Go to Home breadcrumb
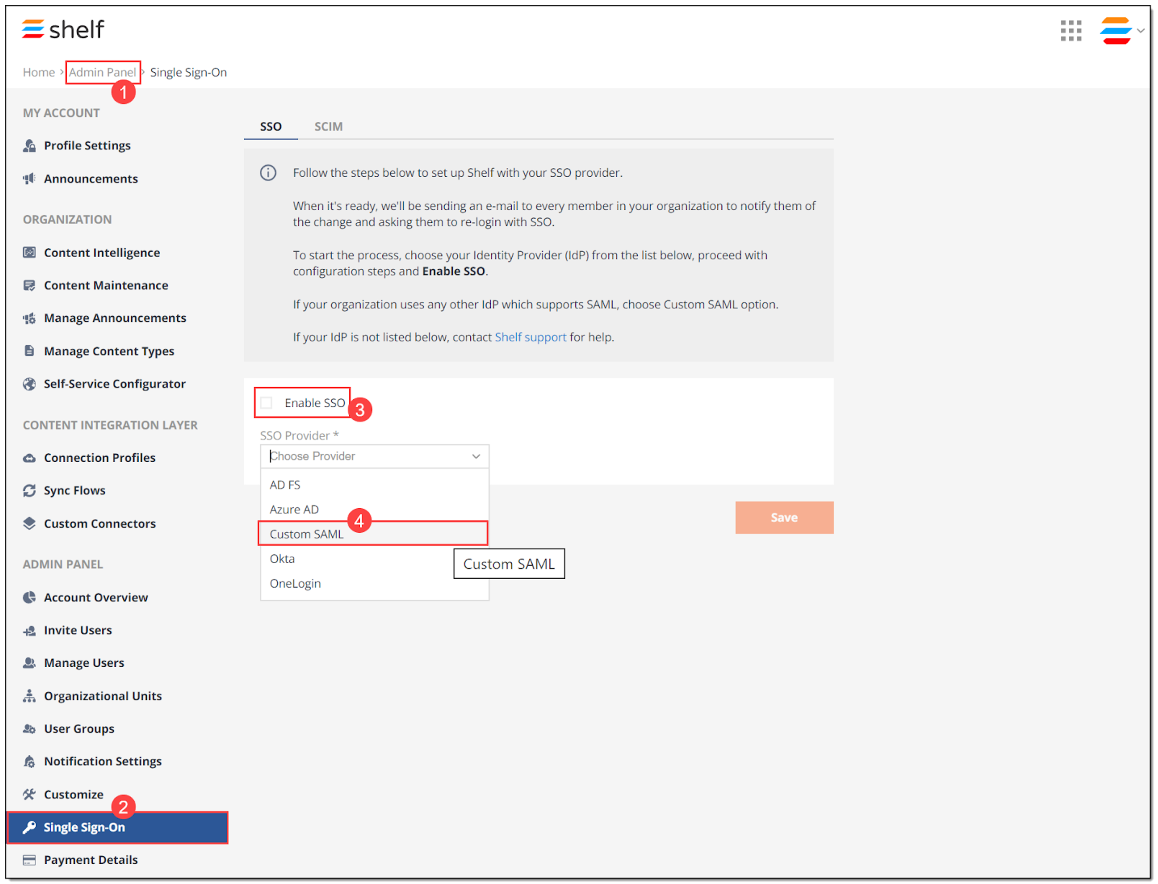The height and width of the screenshot is (884, 1158). coord(38,72)
